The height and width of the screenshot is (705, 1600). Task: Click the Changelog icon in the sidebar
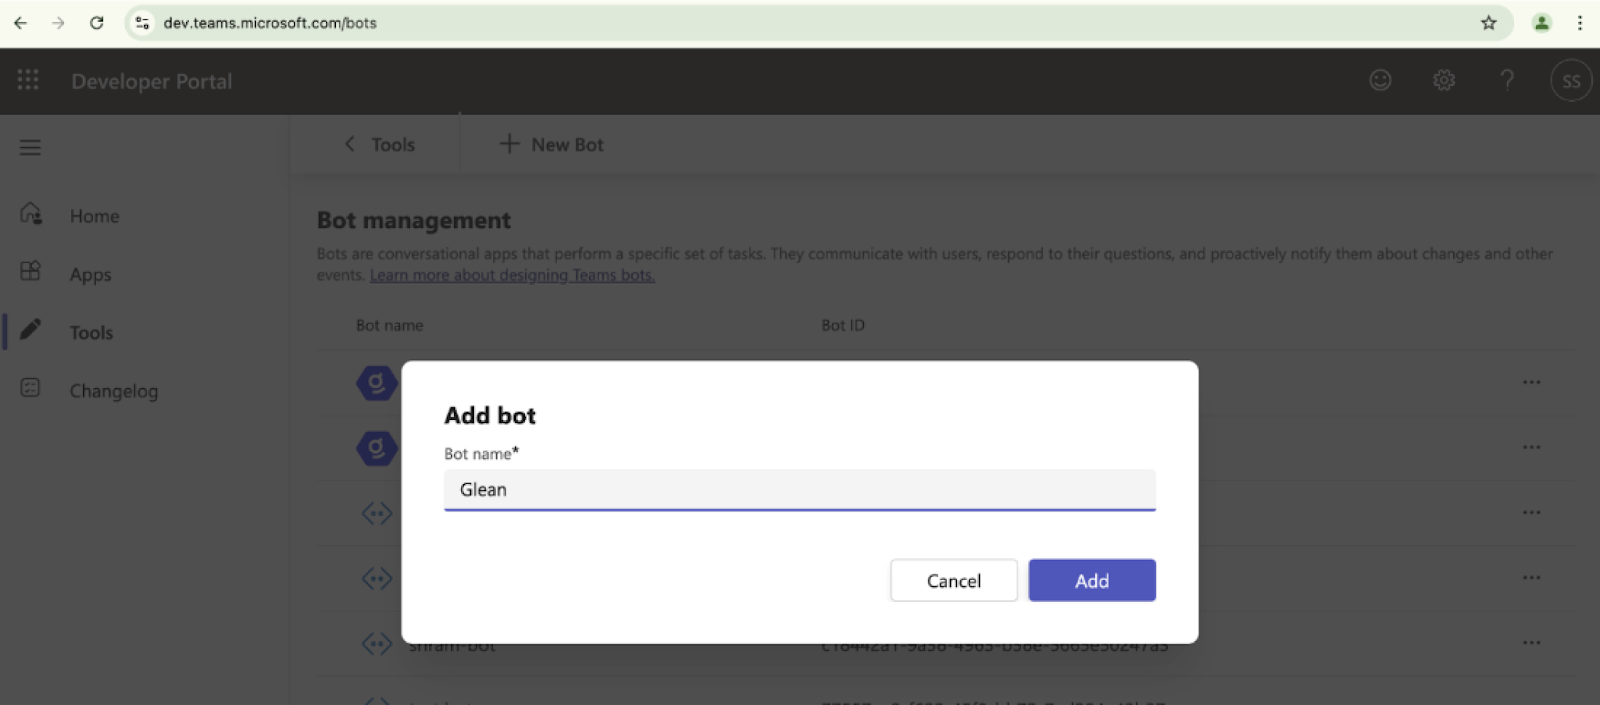[31, 388]
